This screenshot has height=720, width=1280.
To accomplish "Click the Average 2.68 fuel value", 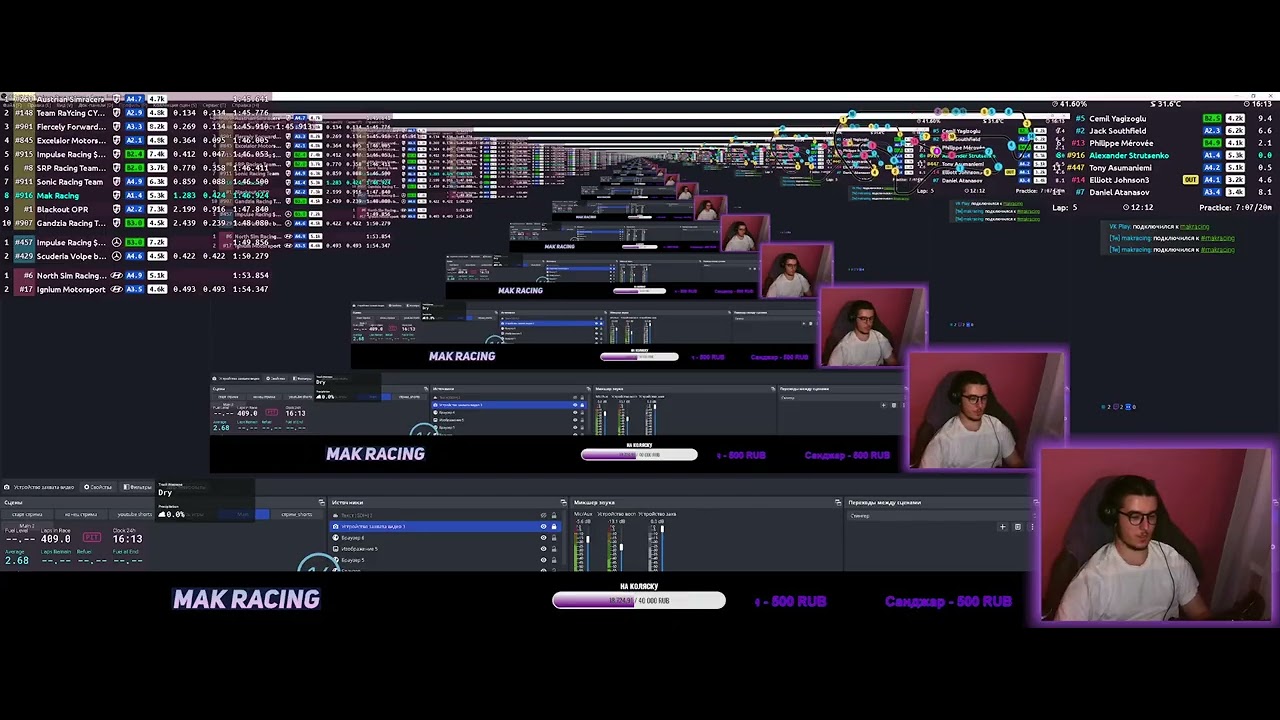I will tap(17, 561).
